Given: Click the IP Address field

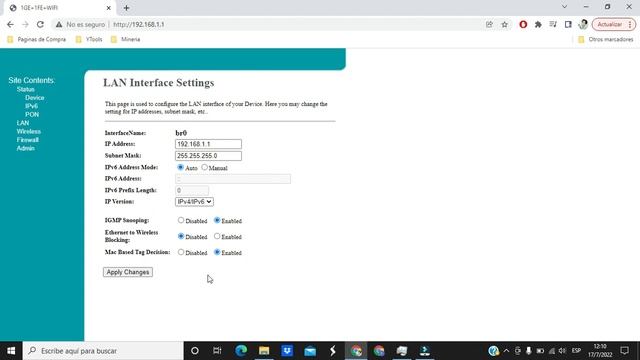Looking at the screenshot, I should click(208, 144).
